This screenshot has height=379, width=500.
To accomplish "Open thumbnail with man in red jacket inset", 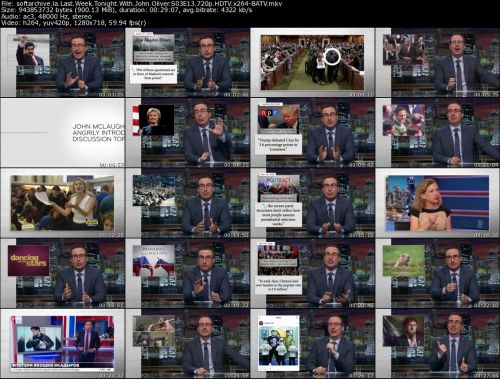I will point(62,62).
